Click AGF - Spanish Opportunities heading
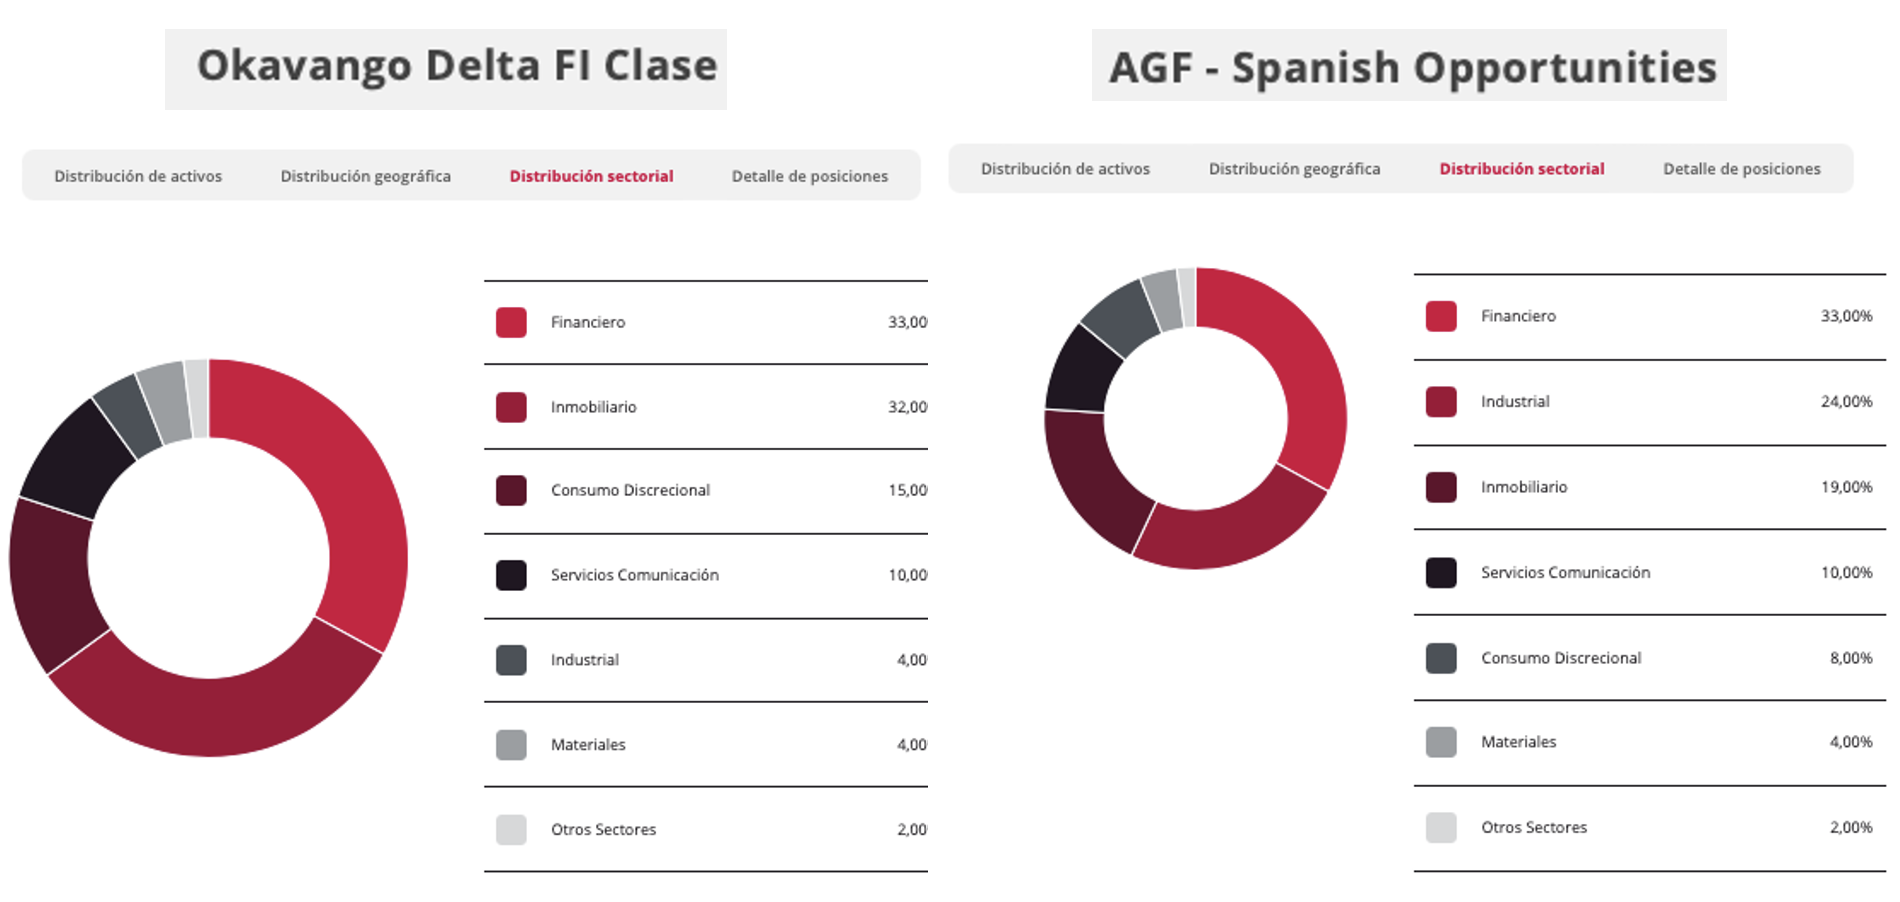The height and width of the screenshot is (902, 1900). tap(1412, 68)
